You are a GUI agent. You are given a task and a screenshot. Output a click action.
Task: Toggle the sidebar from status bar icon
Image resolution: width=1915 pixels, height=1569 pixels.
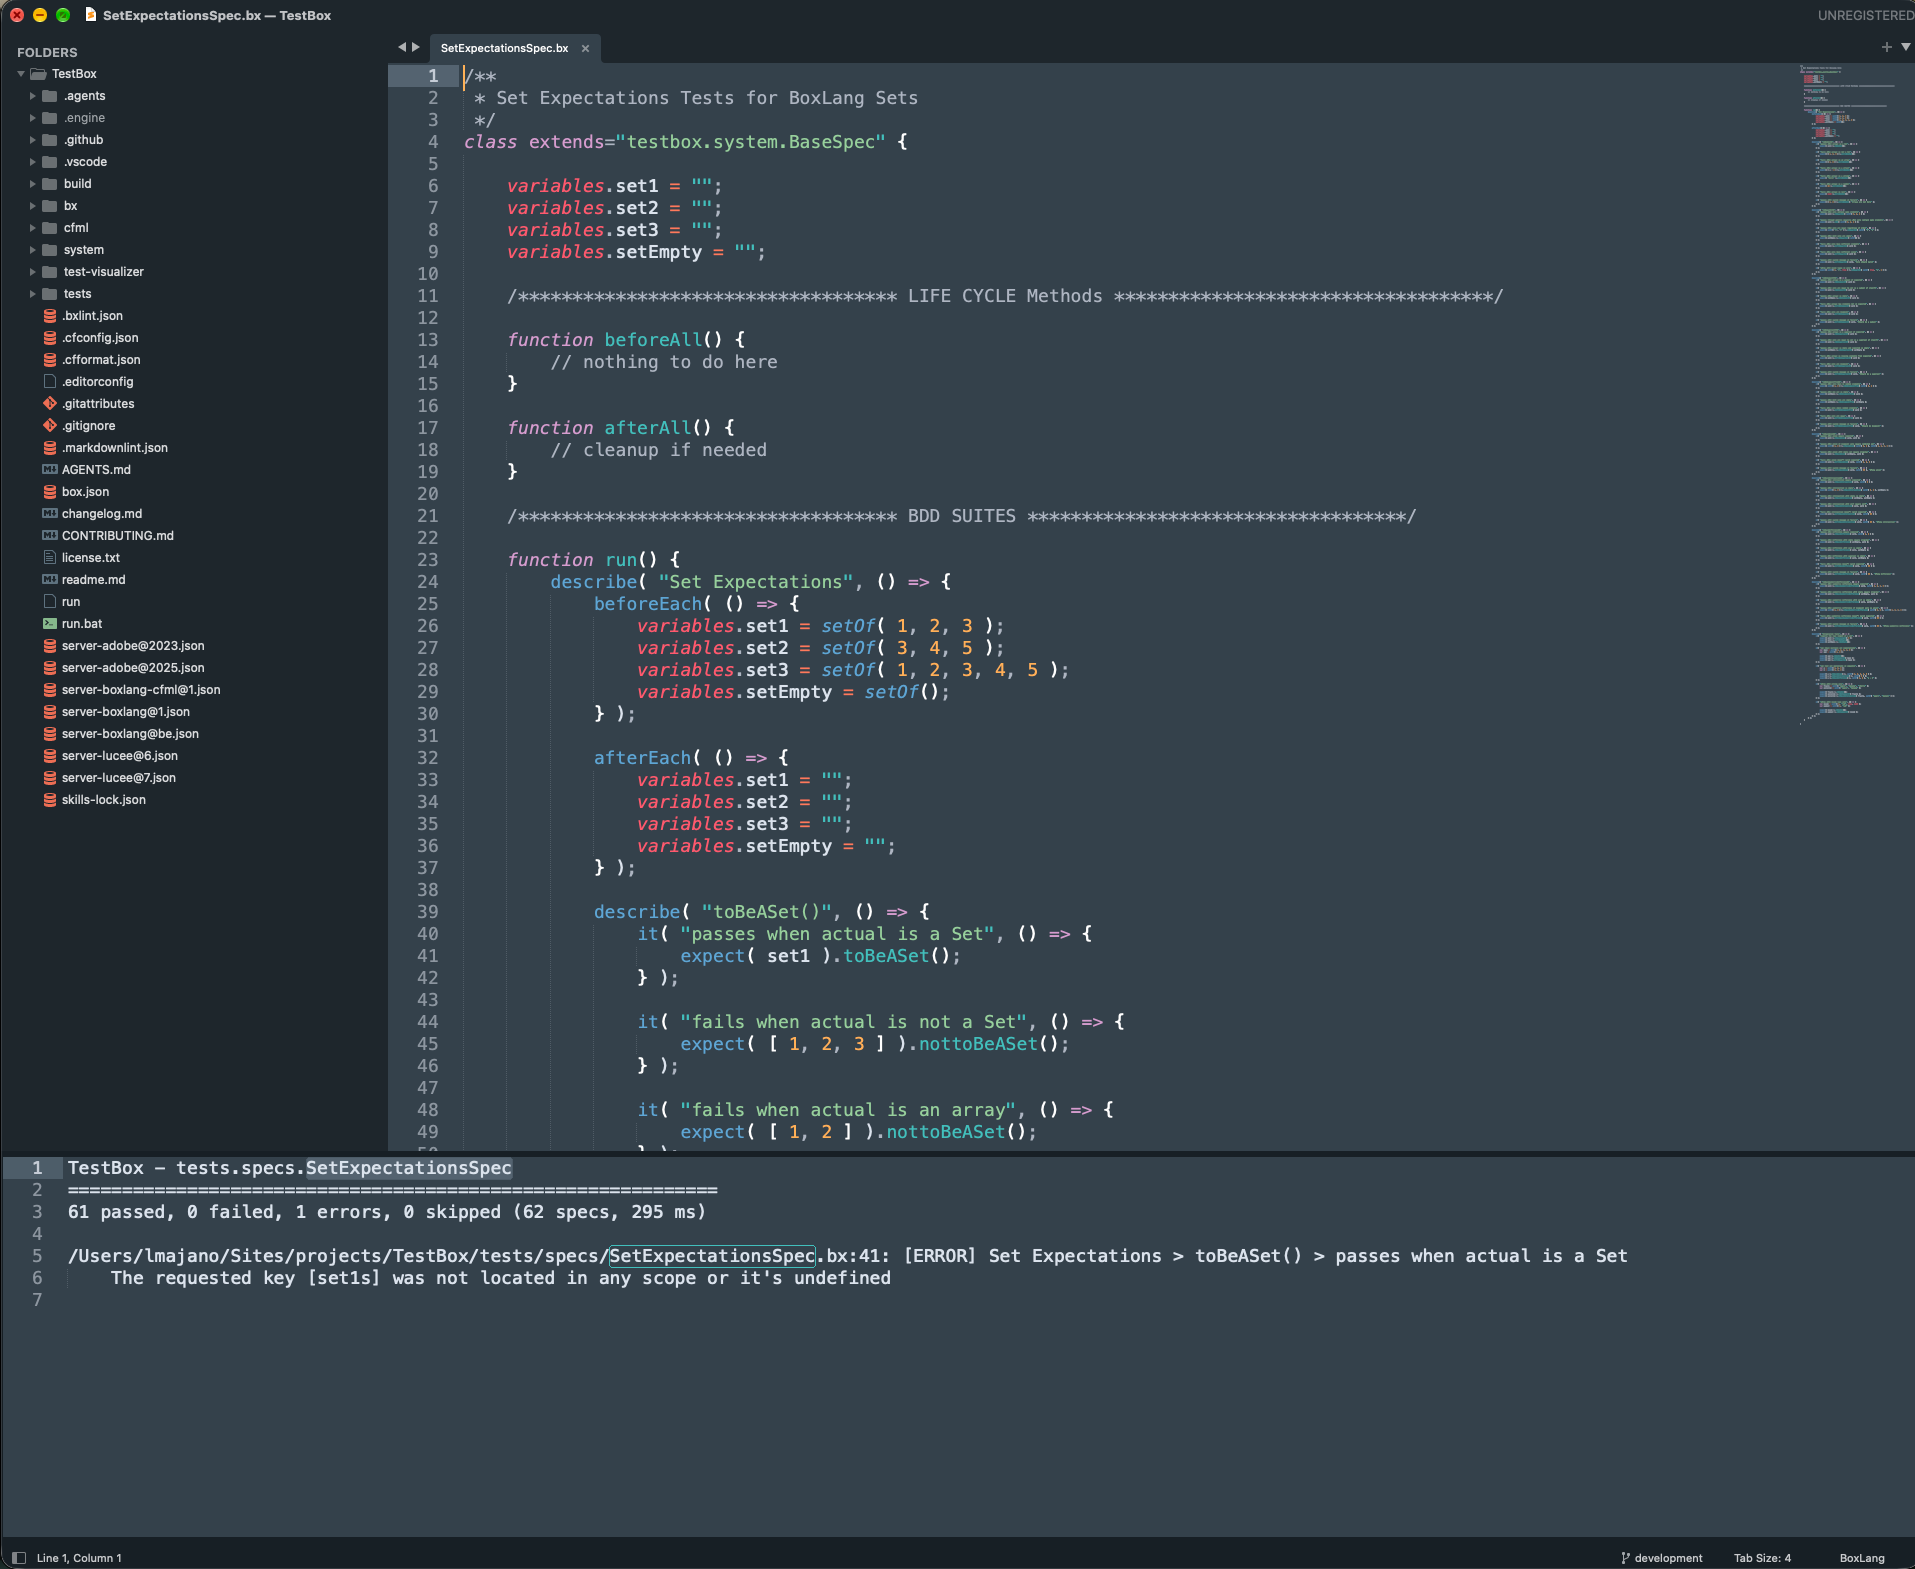coord(18,1558)
